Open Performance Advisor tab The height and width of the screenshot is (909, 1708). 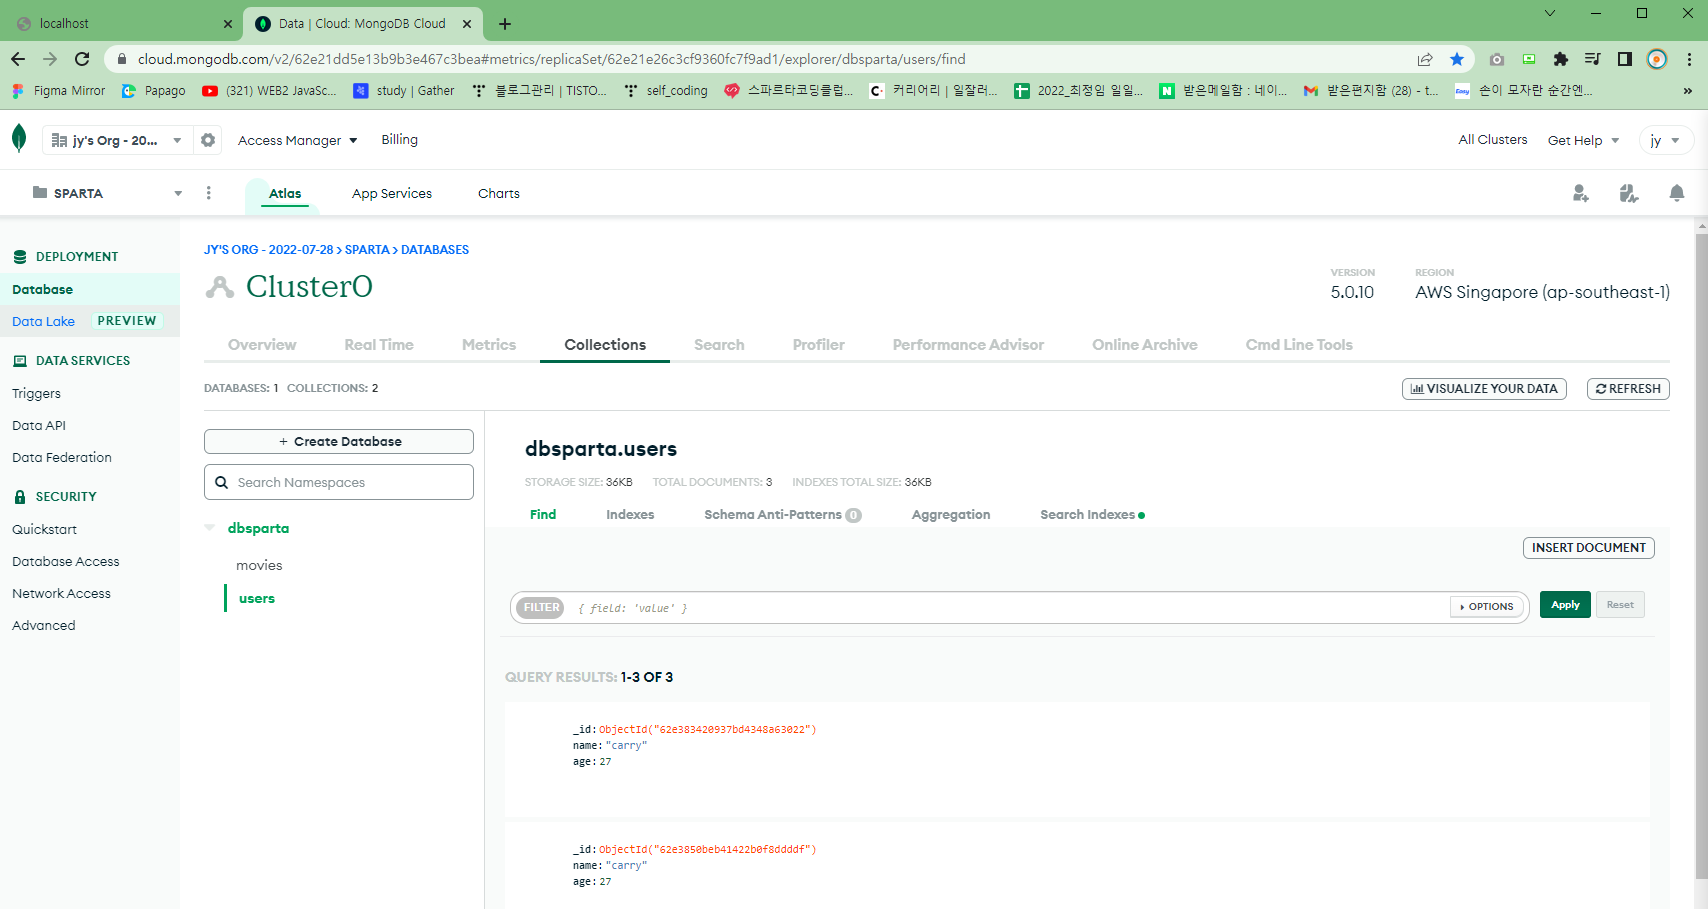pyautogui.click(x=968, y=345)
